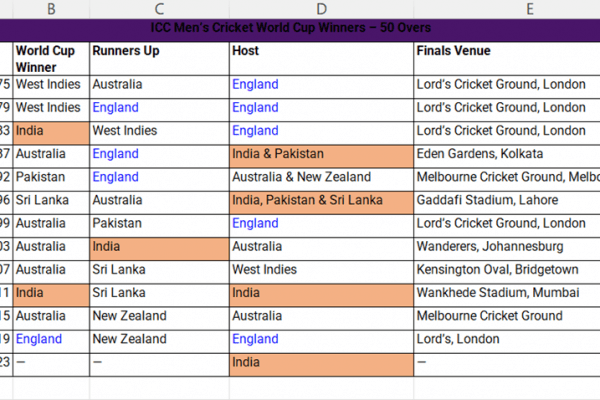Click Australia runner-up in first West Indies row

160,87
